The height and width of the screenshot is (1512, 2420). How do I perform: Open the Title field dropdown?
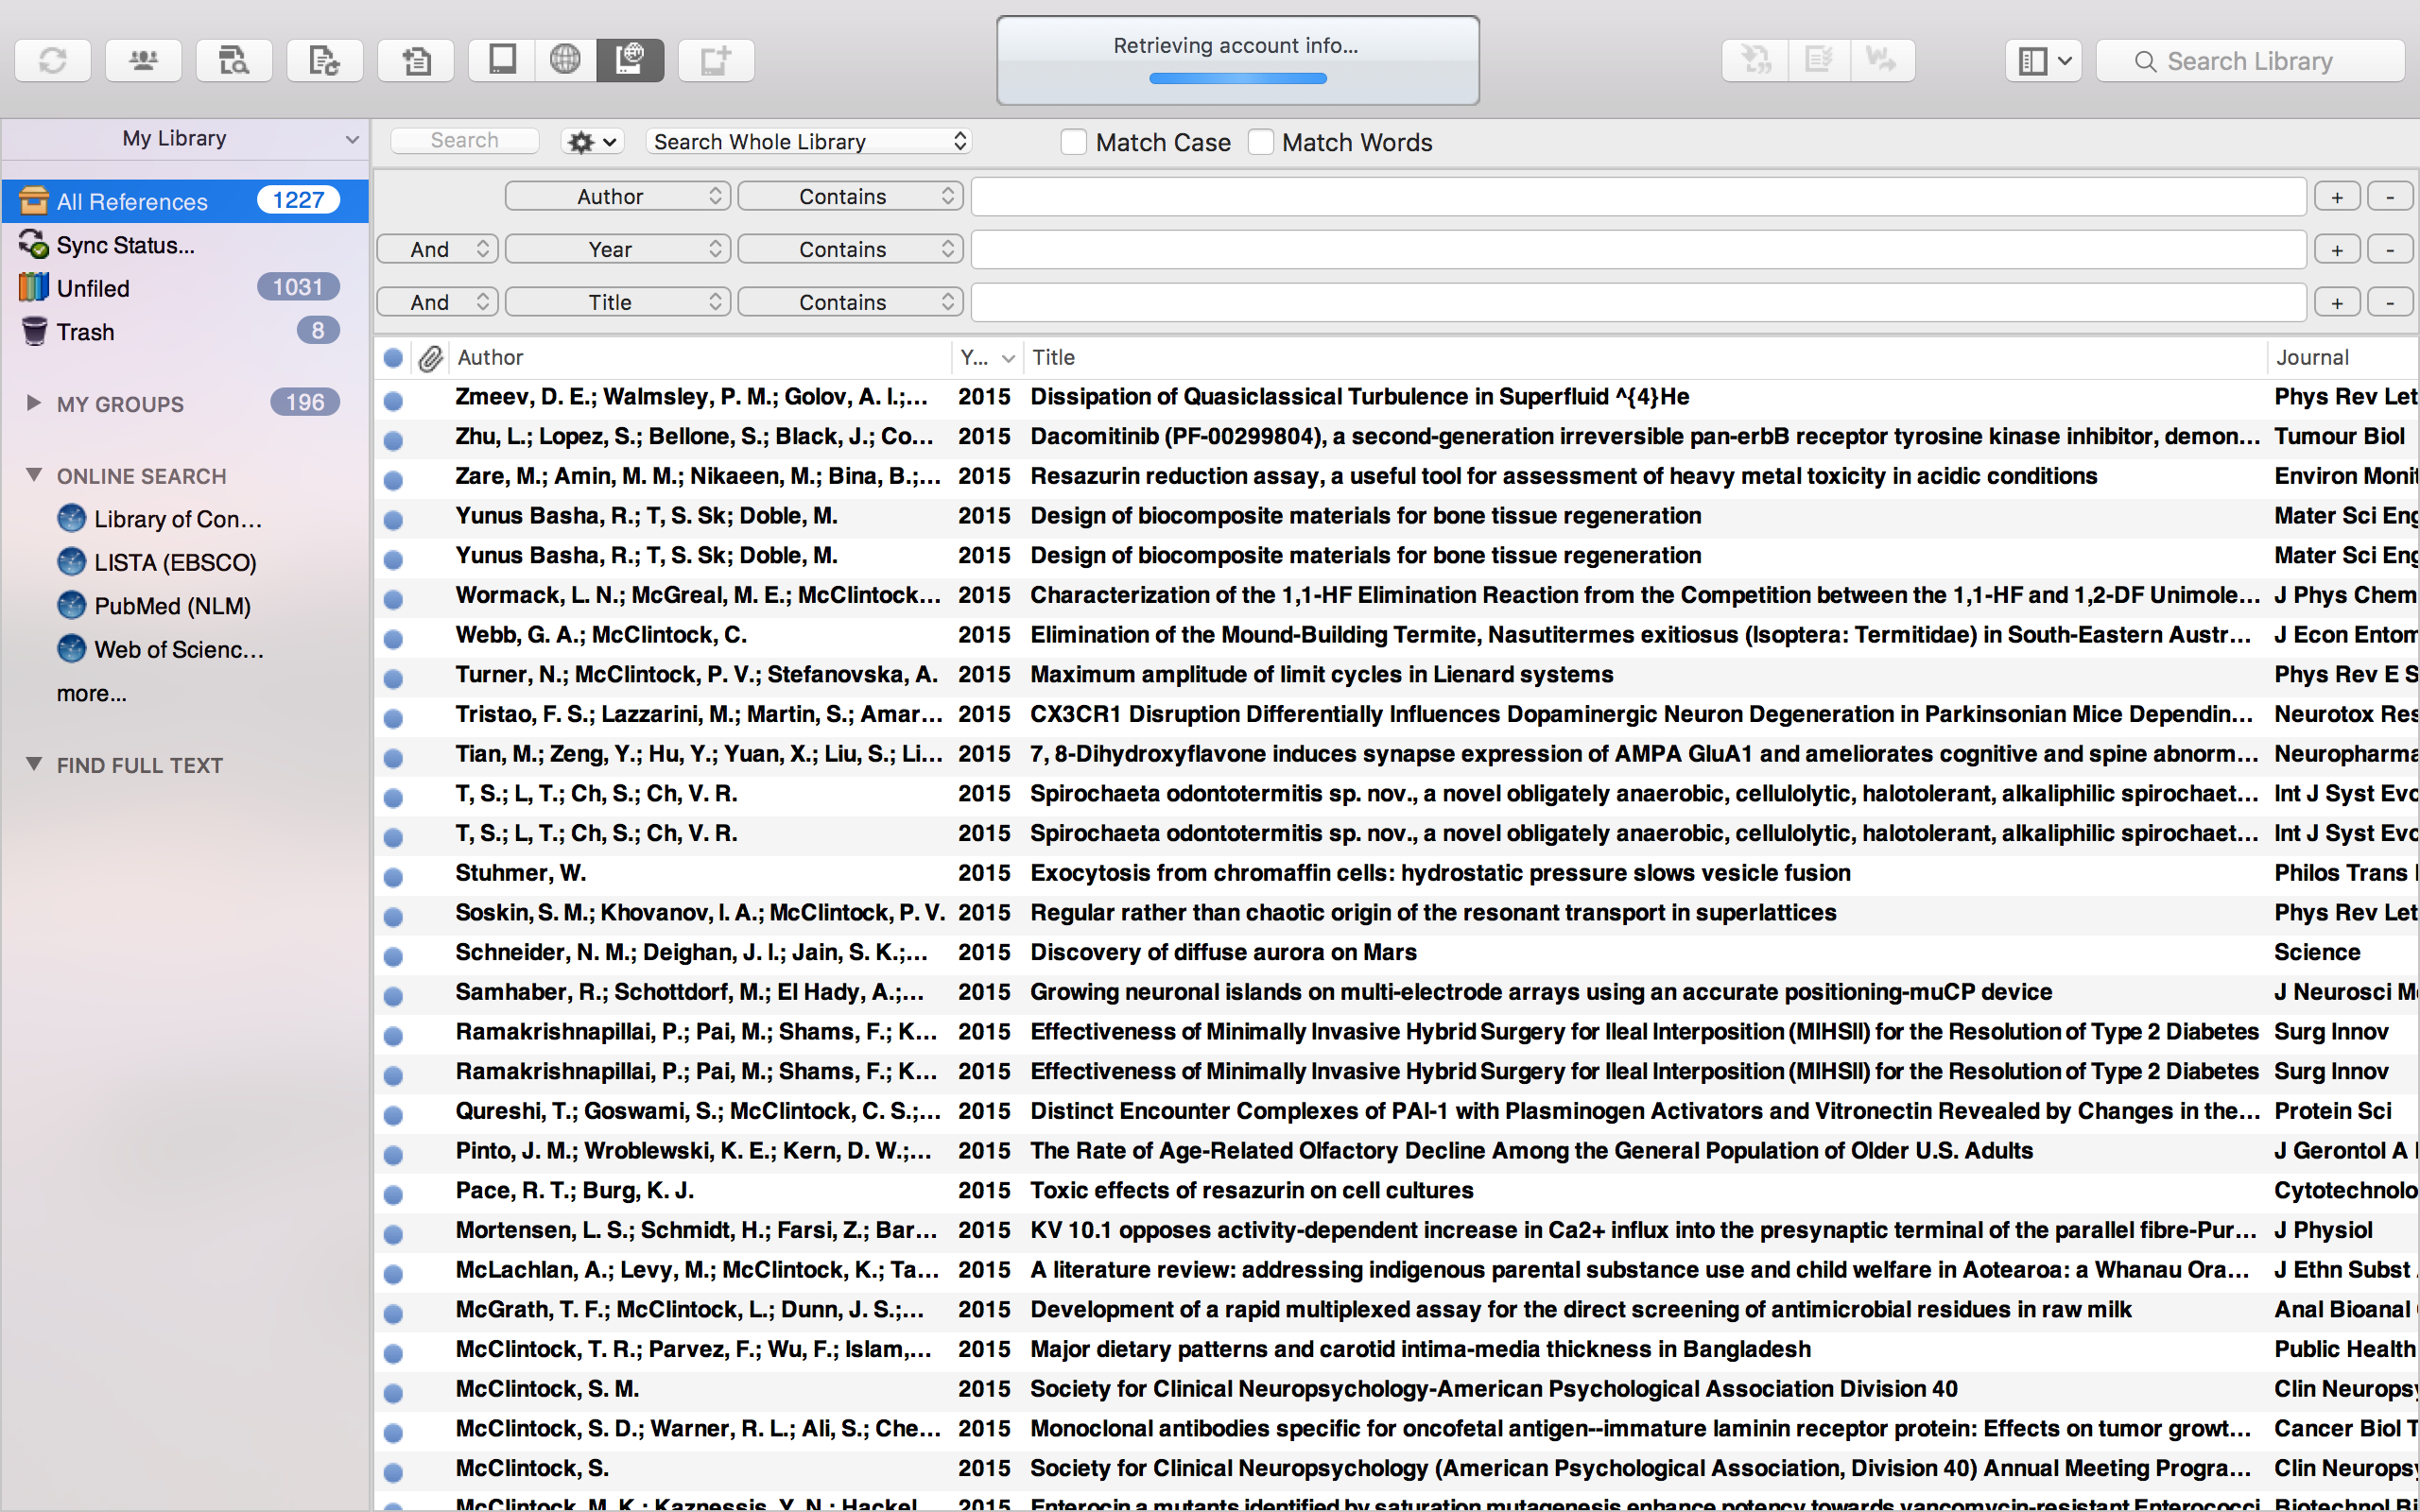(618, 302)
